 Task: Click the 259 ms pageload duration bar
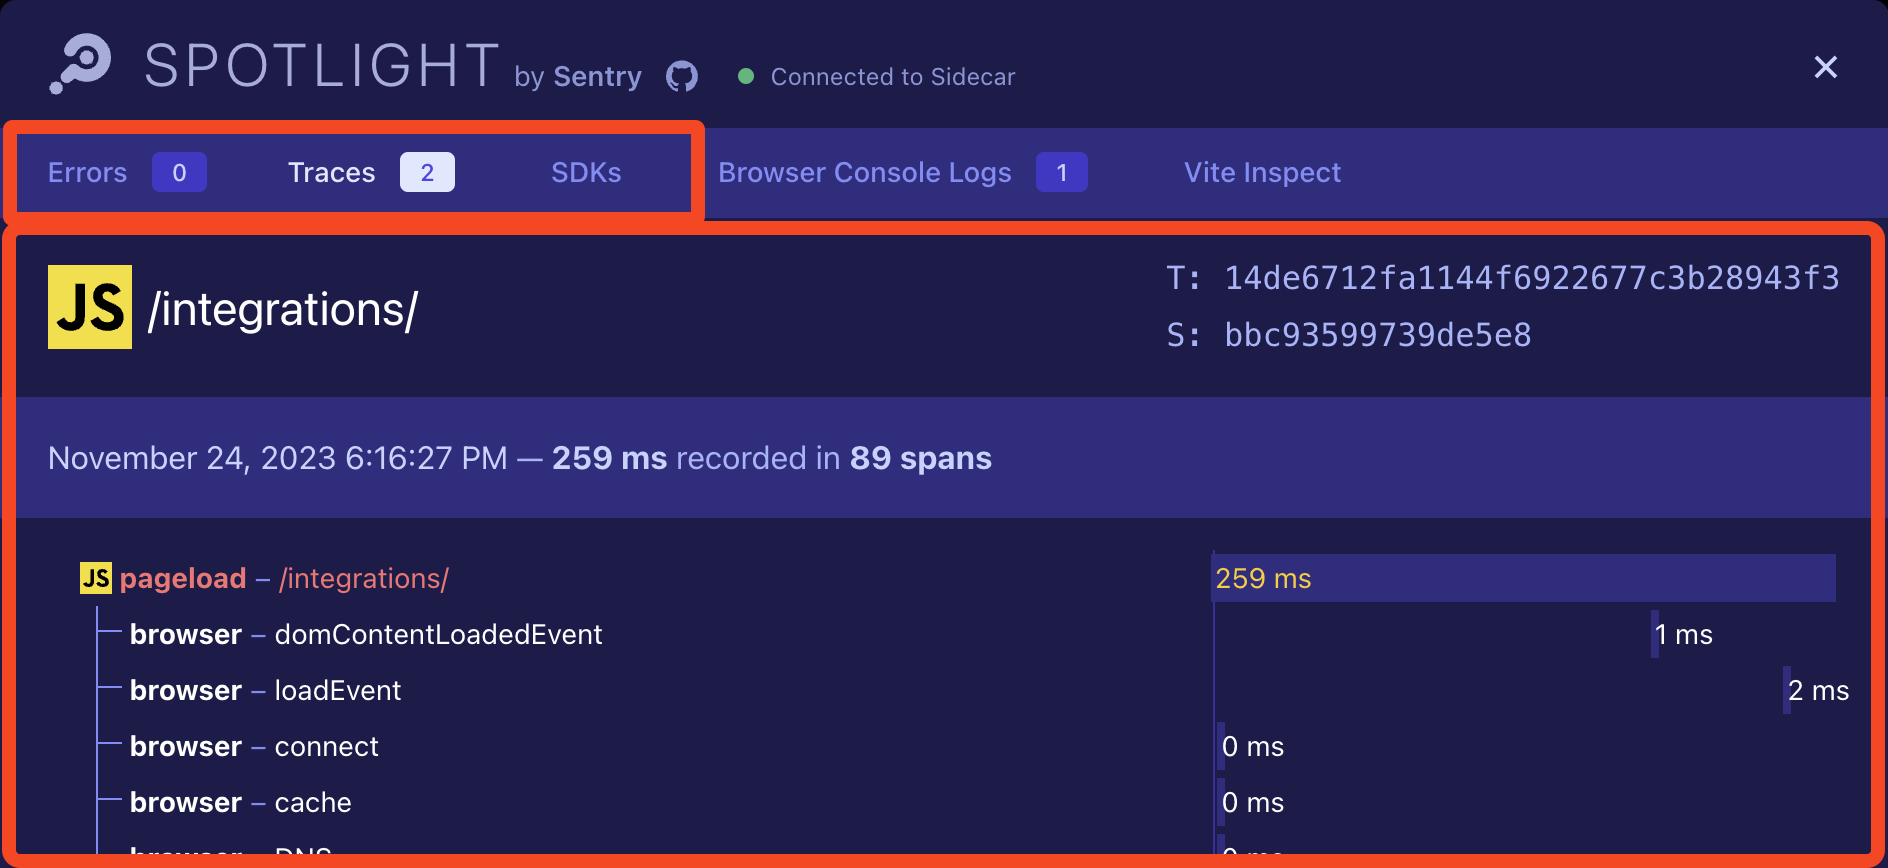click(x=1523, y=578)
